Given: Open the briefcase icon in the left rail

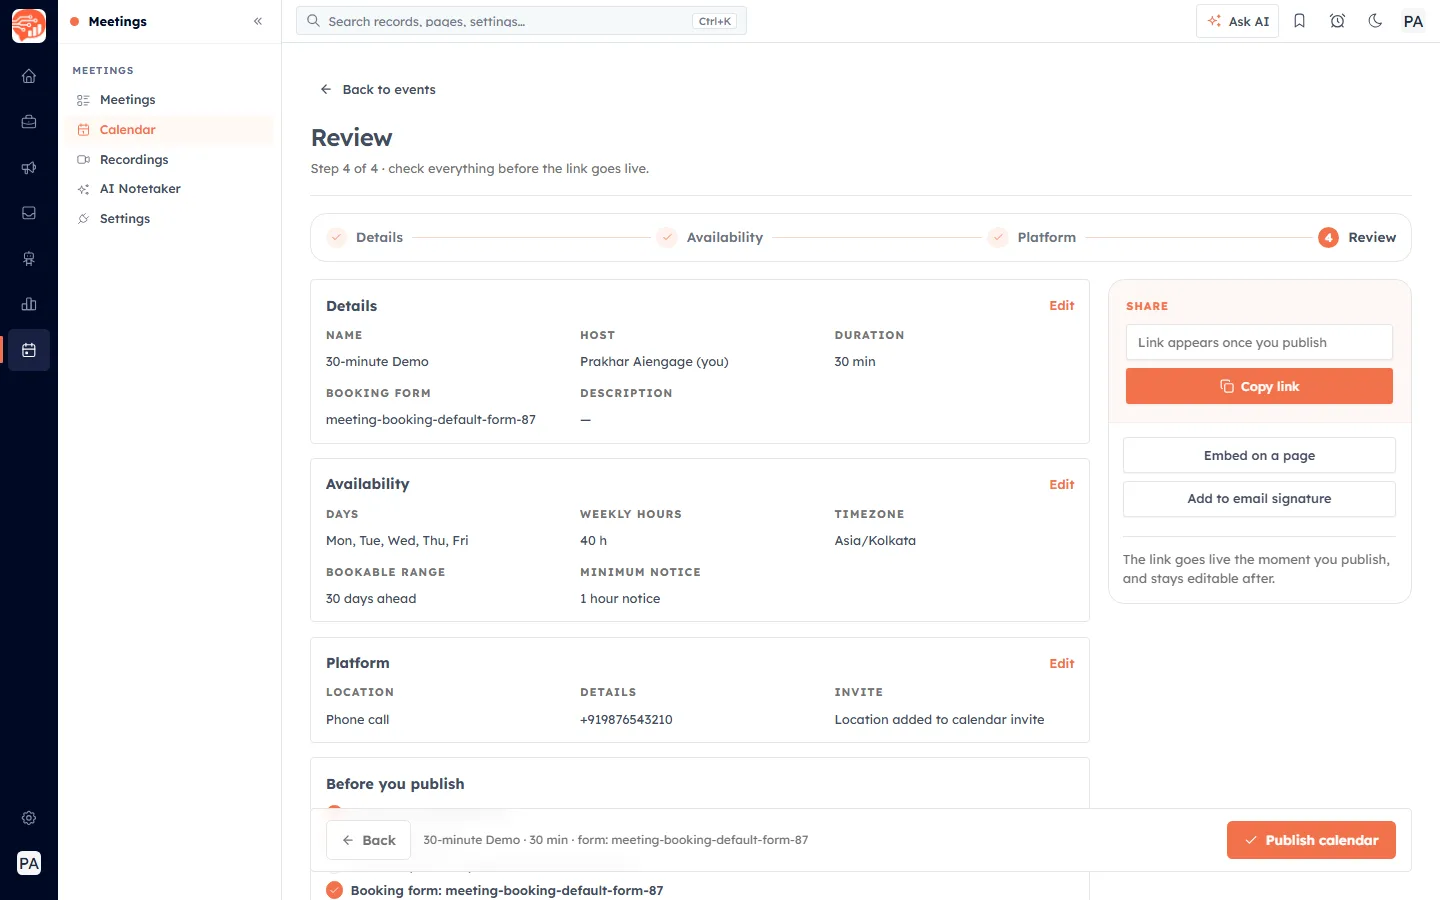Looking at the screenshot, I should [x=29, y=122].
